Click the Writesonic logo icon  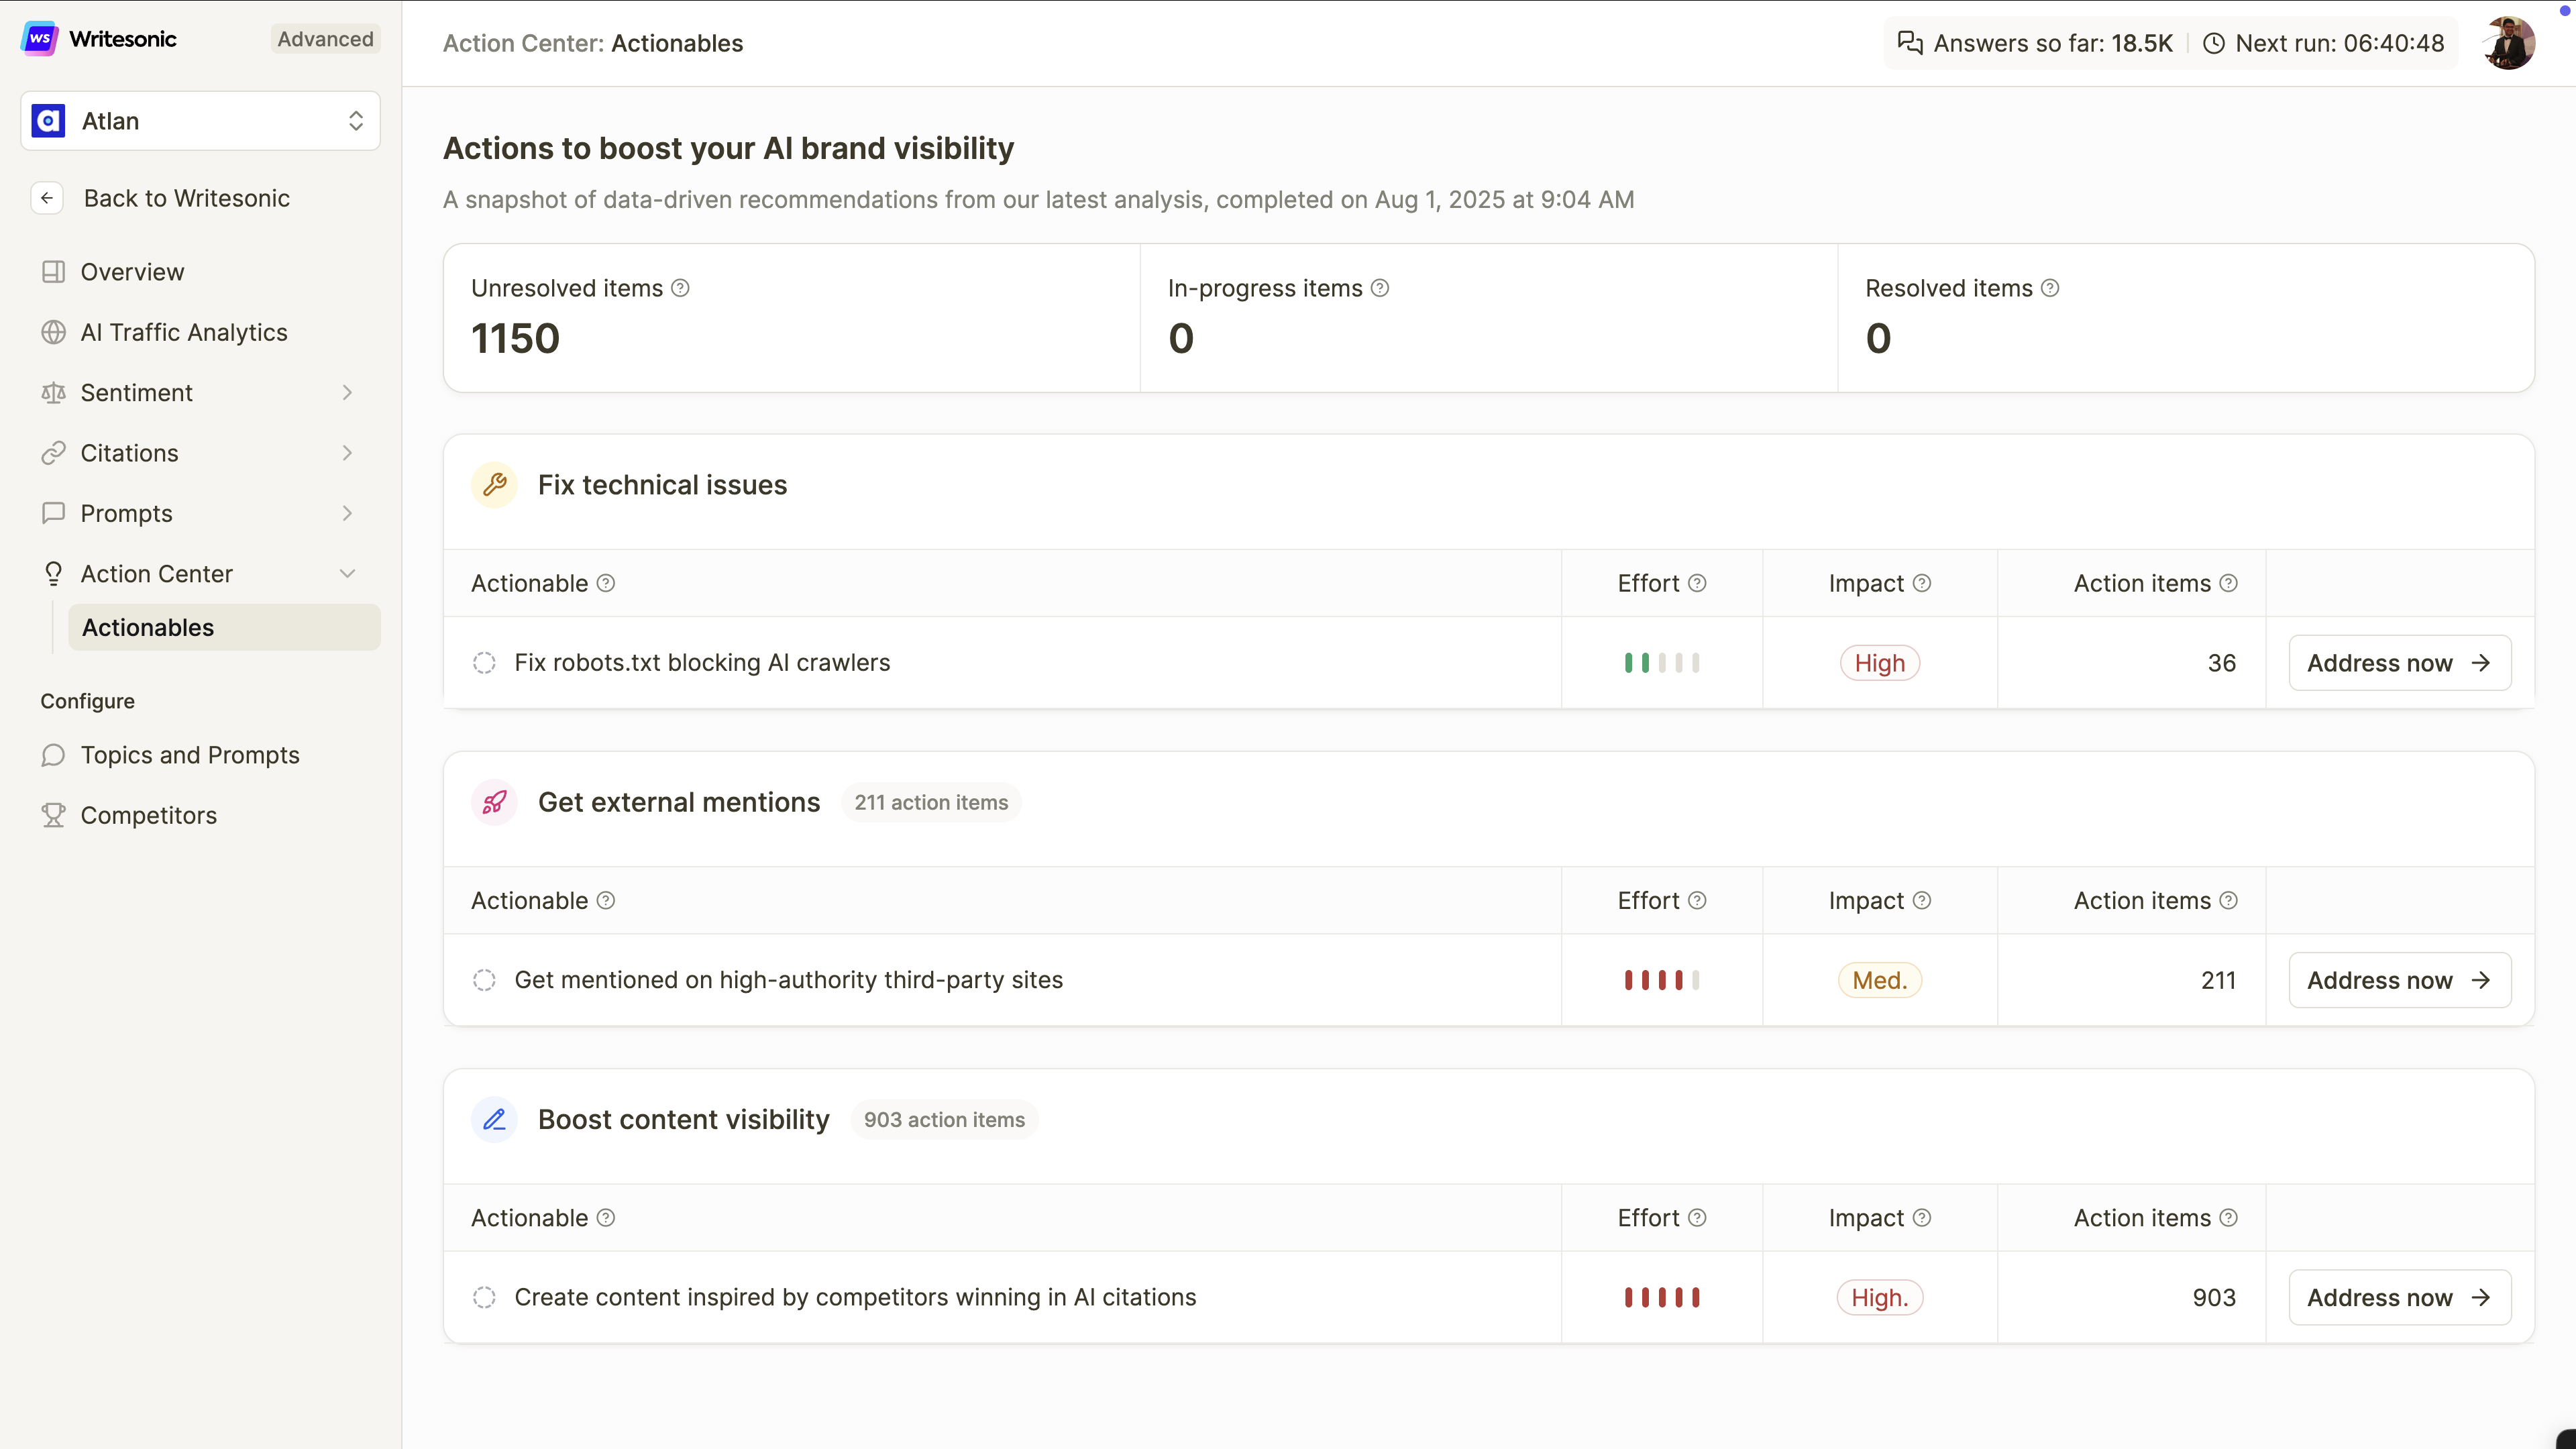pyautogui.click(x=40, y=39)
